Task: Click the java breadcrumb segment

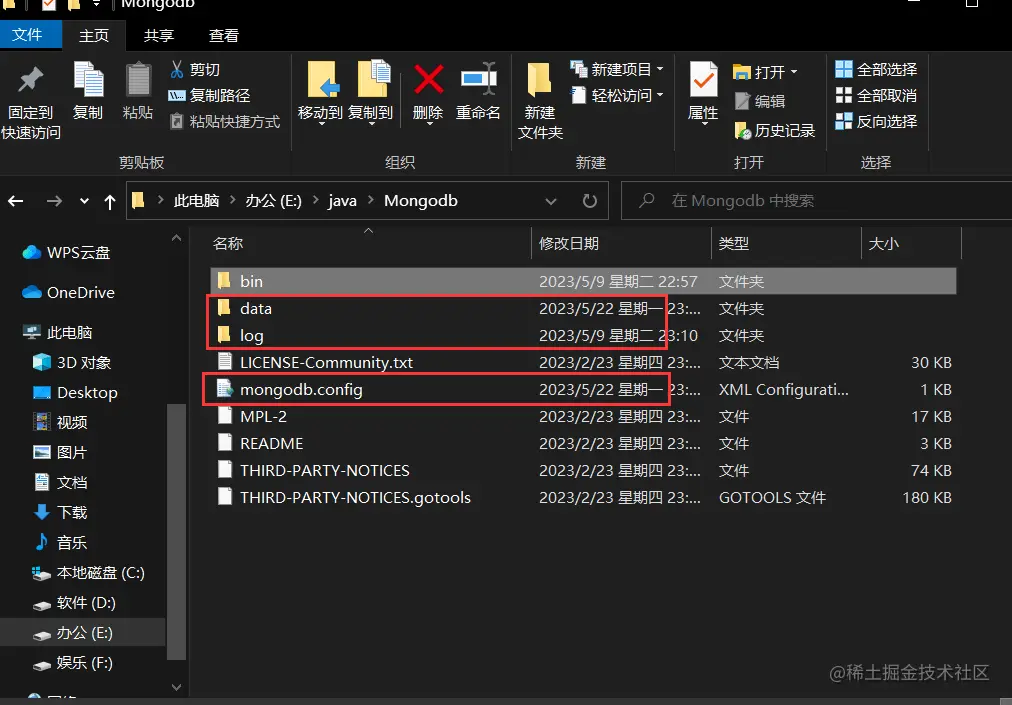Action: pos(342,201)
